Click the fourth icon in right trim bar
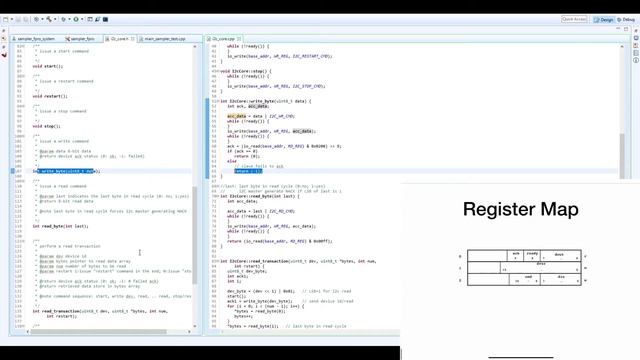 [x=636, y=53]
